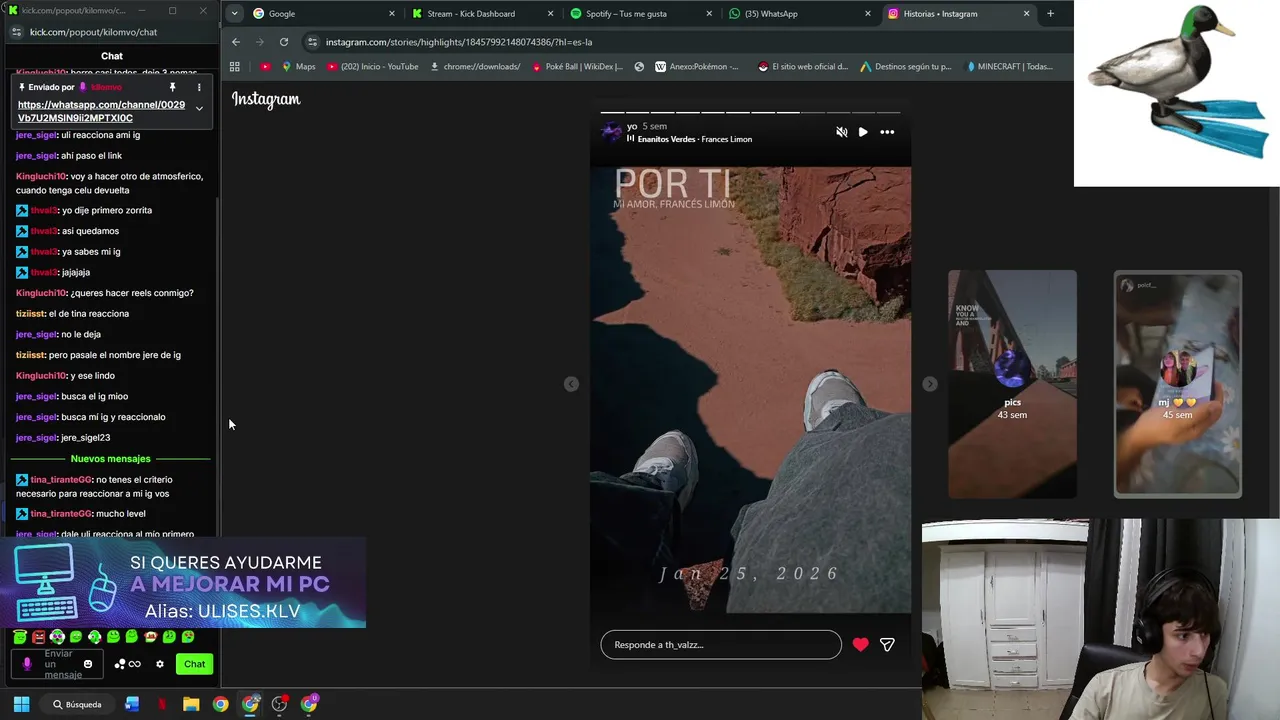Screen dimensions: 1280x720
Task: Open the 'yo' profile avatar on story
Action: (611, 132)
